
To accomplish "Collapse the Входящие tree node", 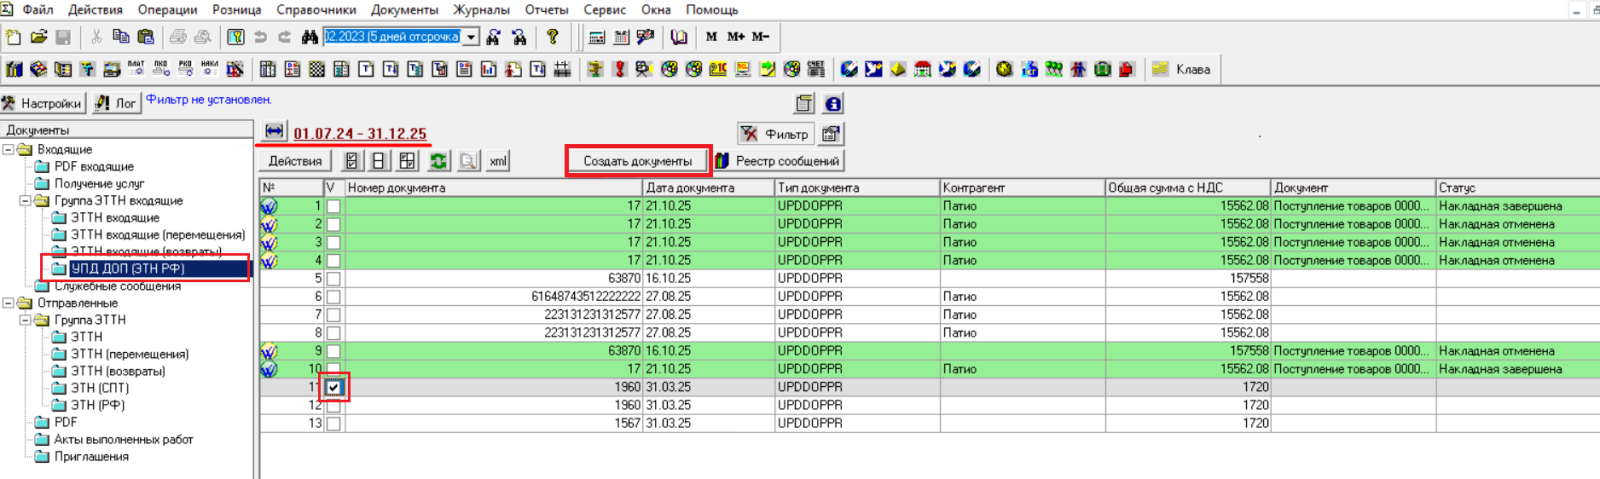I will coord(9,150).
